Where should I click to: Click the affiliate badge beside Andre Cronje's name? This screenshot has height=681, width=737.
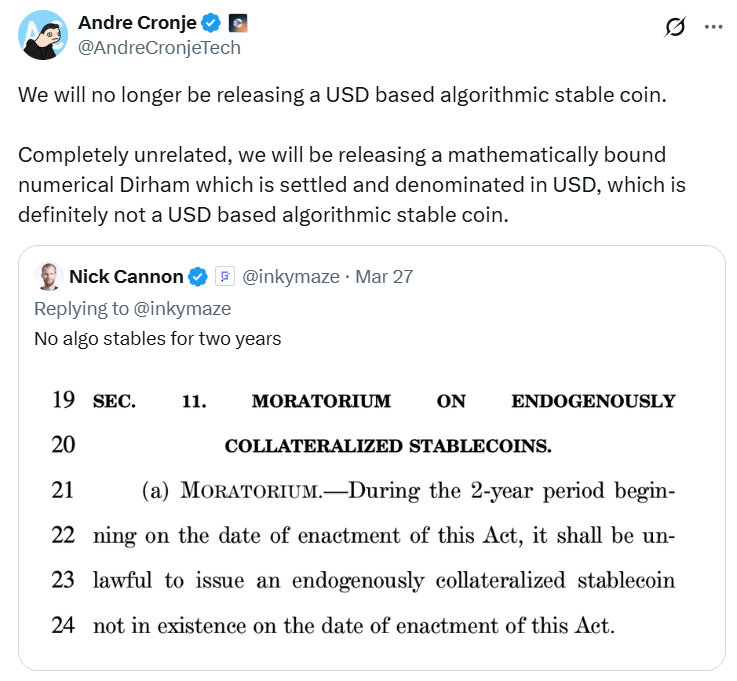click(x=237, y=22)
